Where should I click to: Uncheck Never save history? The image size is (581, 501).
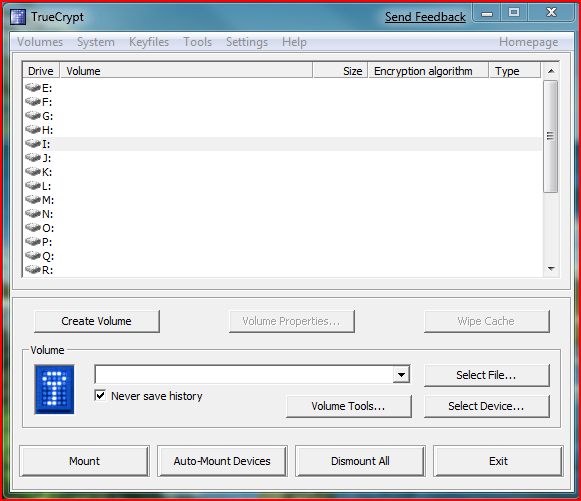tap(100, 395)
